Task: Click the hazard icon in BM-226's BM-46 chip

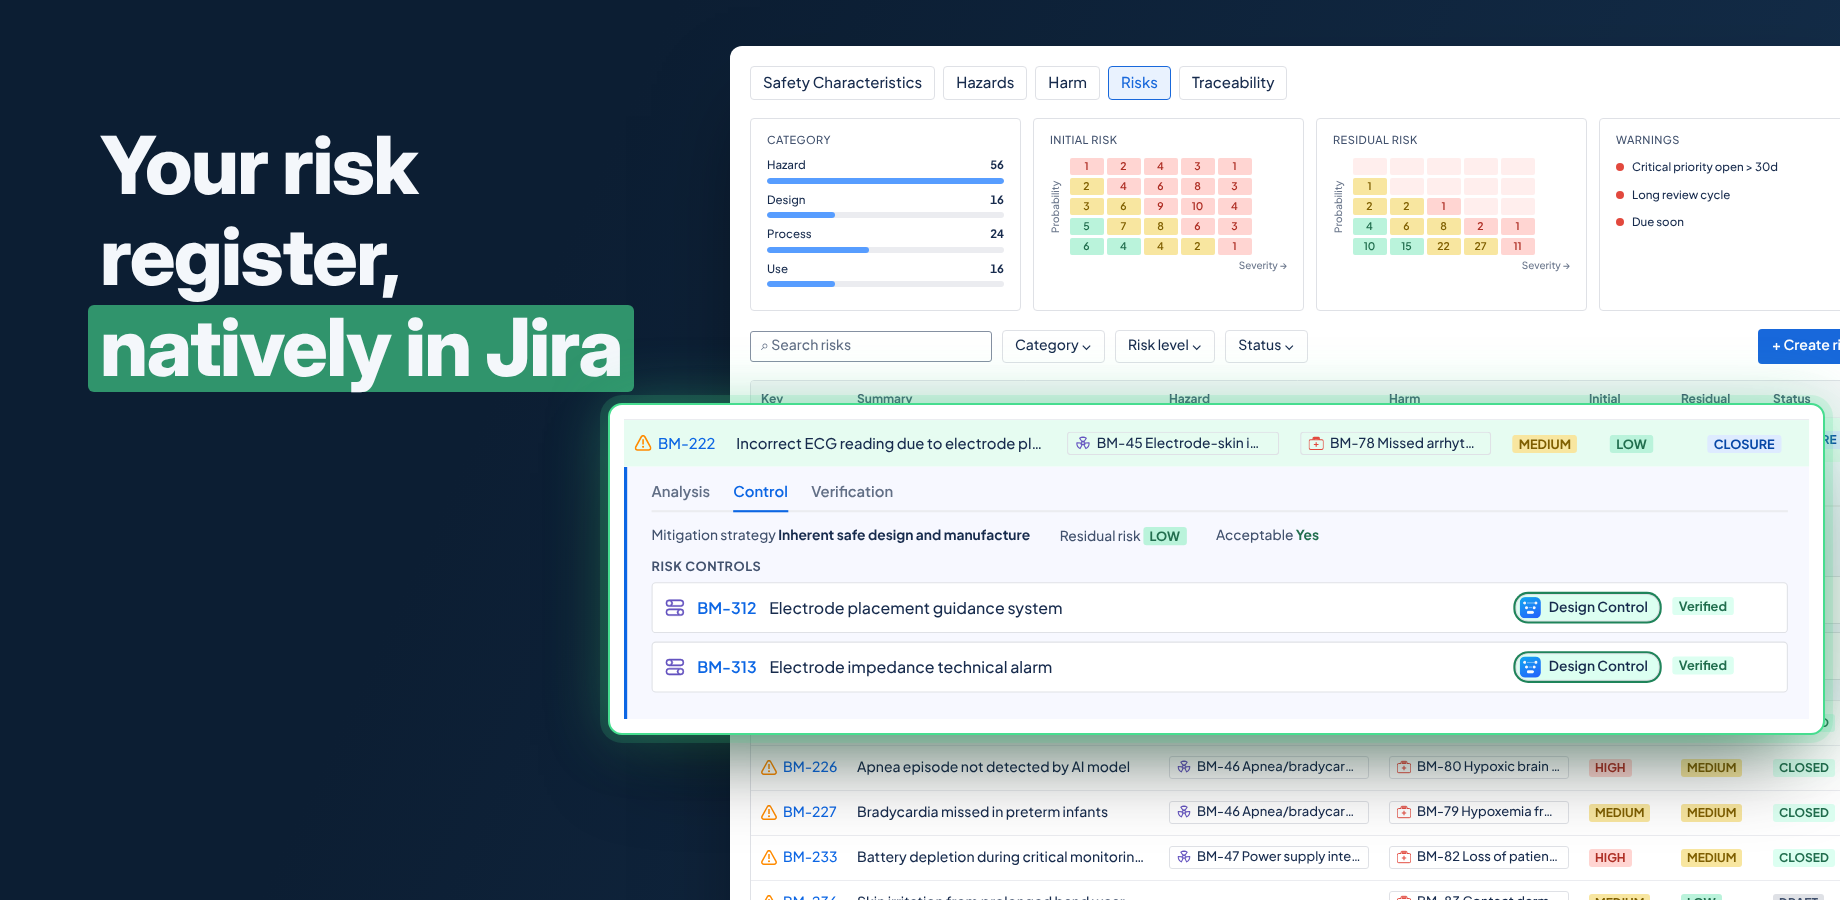Action: click(x=1184, y=767)
